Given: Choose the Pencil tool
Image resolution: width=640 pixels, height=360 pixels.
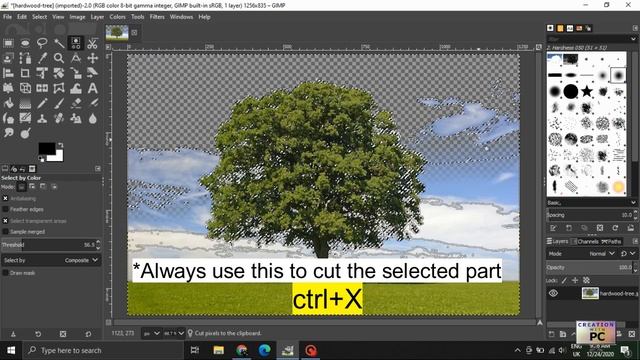Looking at the screenshot, I should [42, 103].
